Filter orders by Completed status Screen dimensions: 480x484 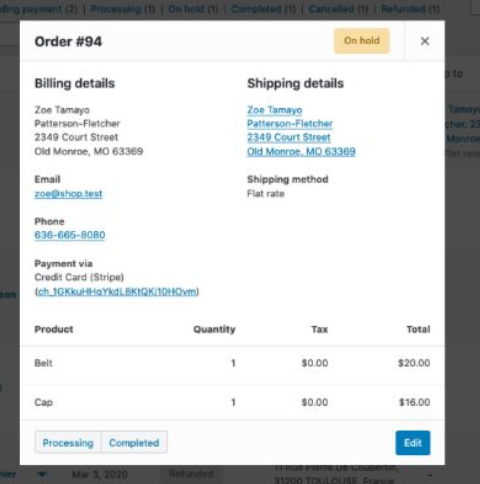pyautogui.click(x=263, y=9)
